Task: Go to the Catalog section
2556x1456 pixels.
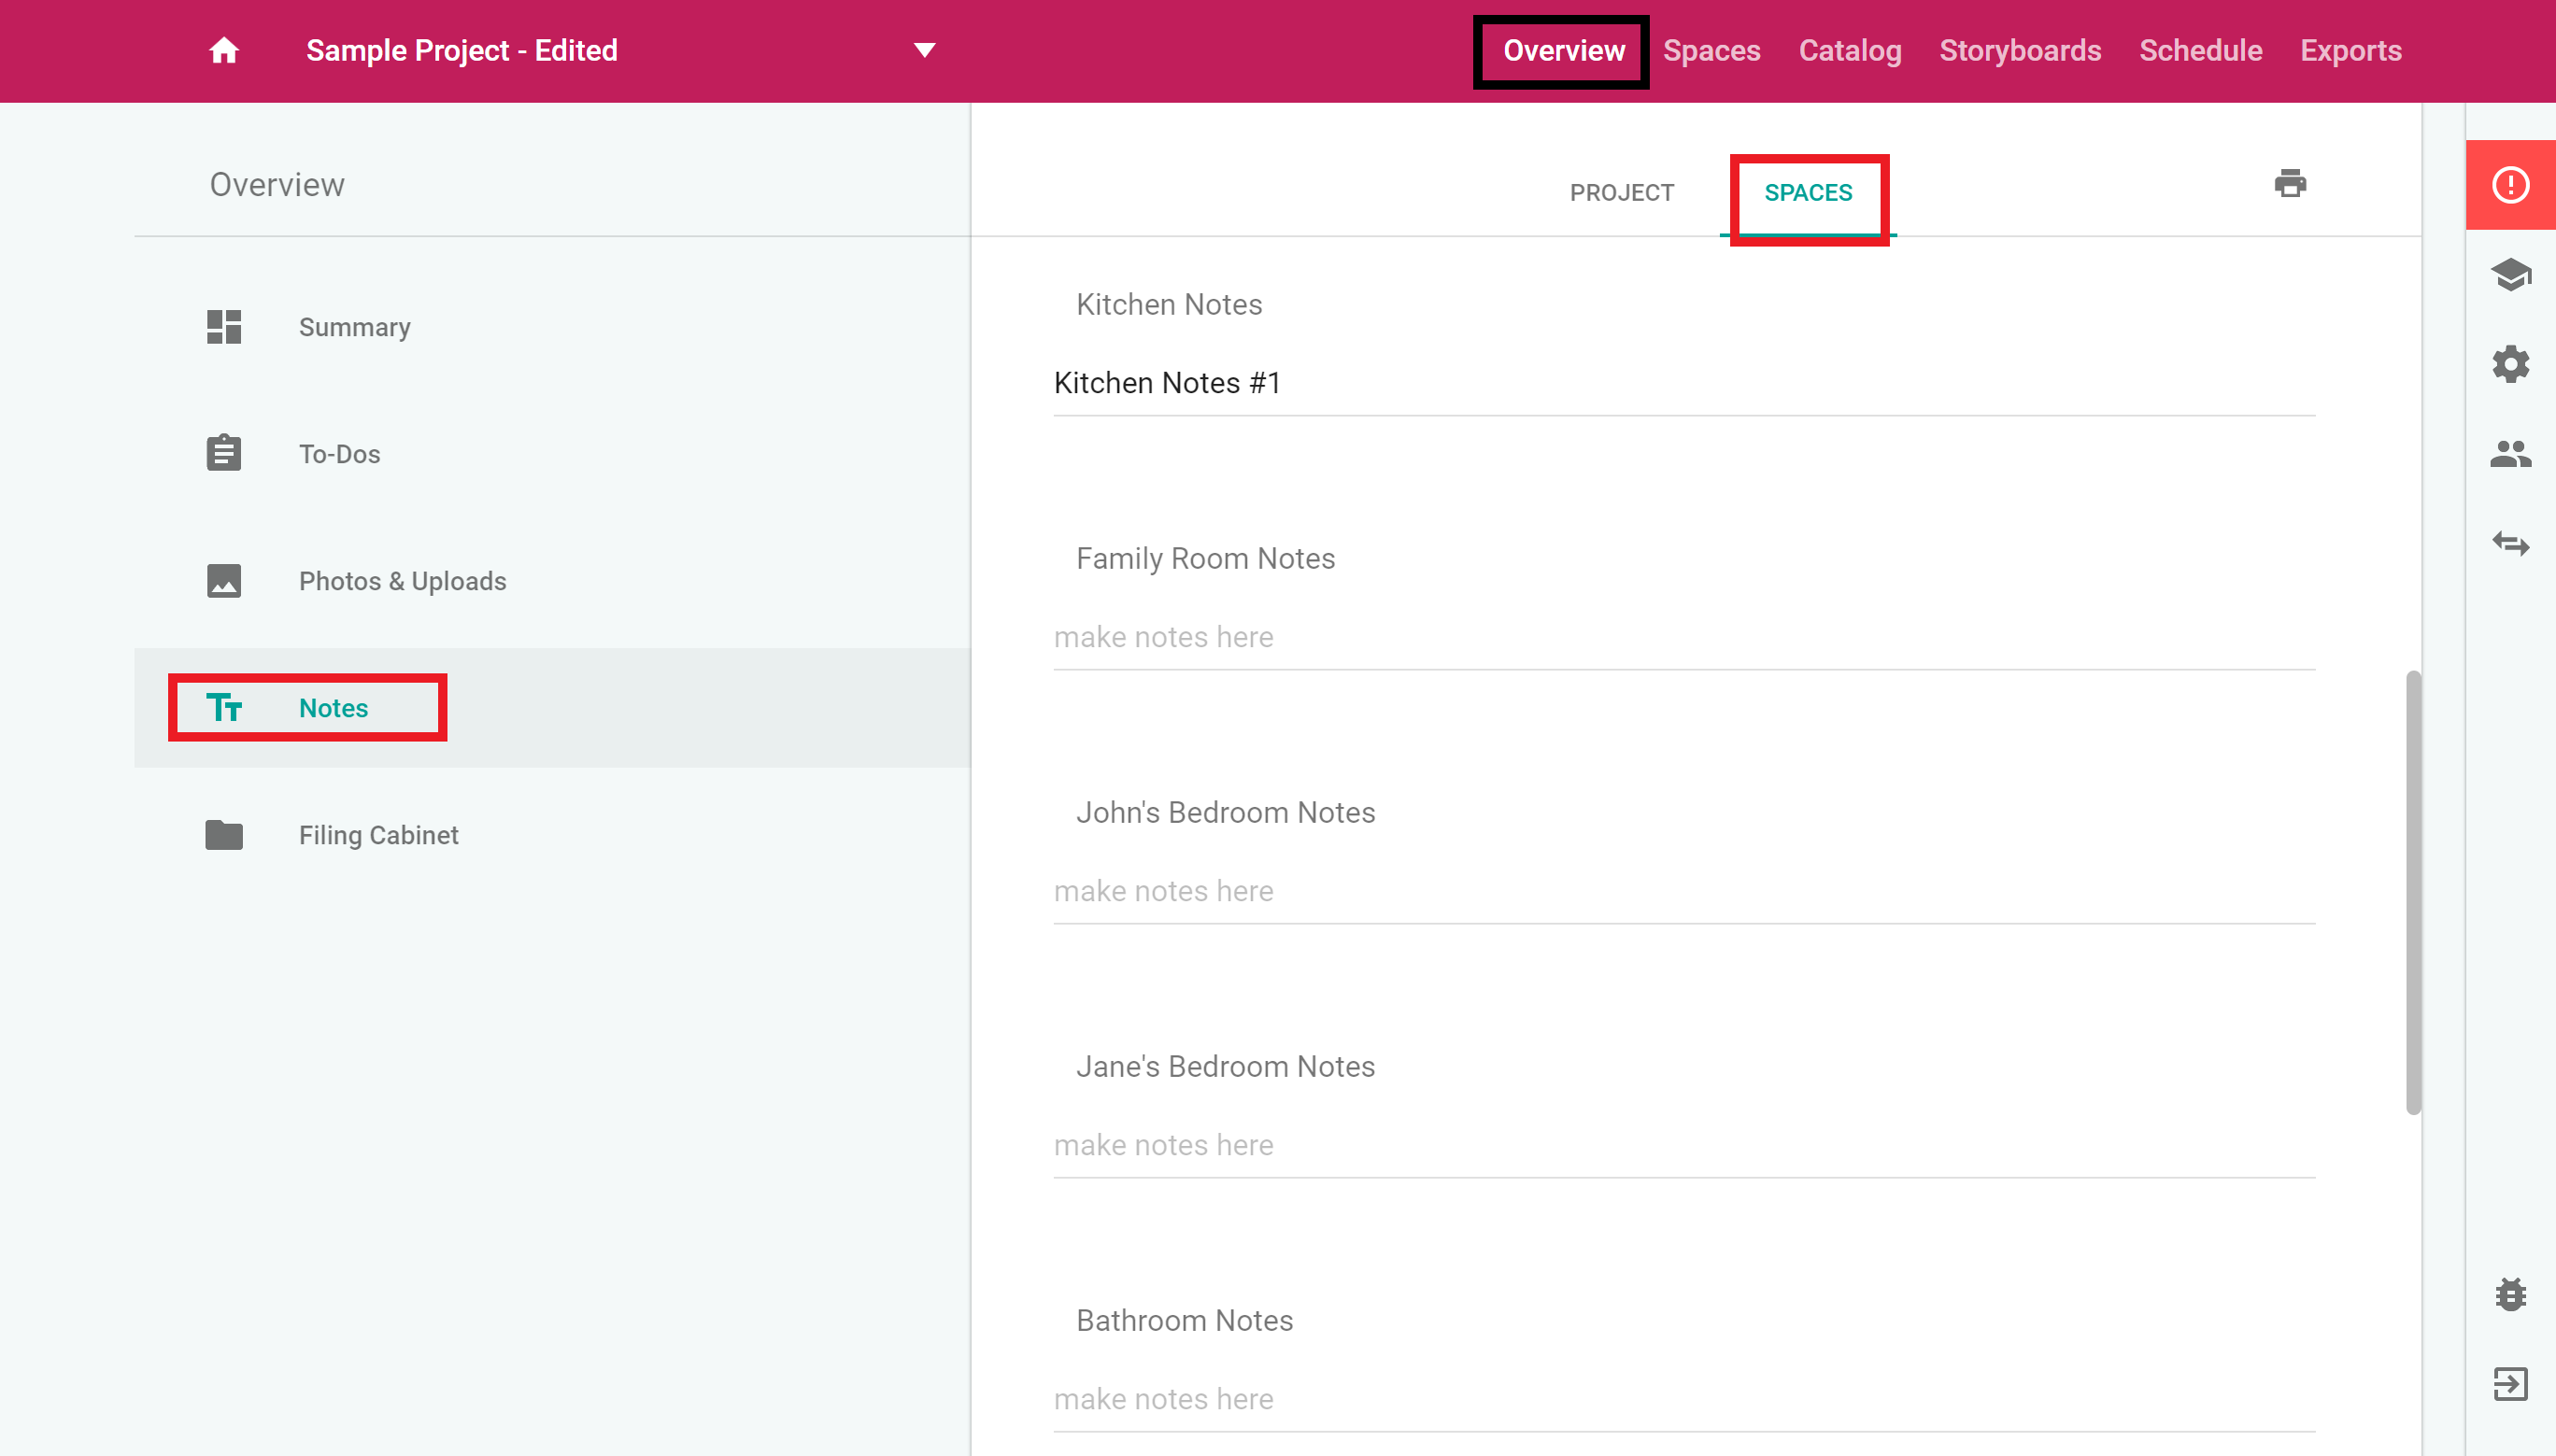Action: click(x=1850, y=50)
